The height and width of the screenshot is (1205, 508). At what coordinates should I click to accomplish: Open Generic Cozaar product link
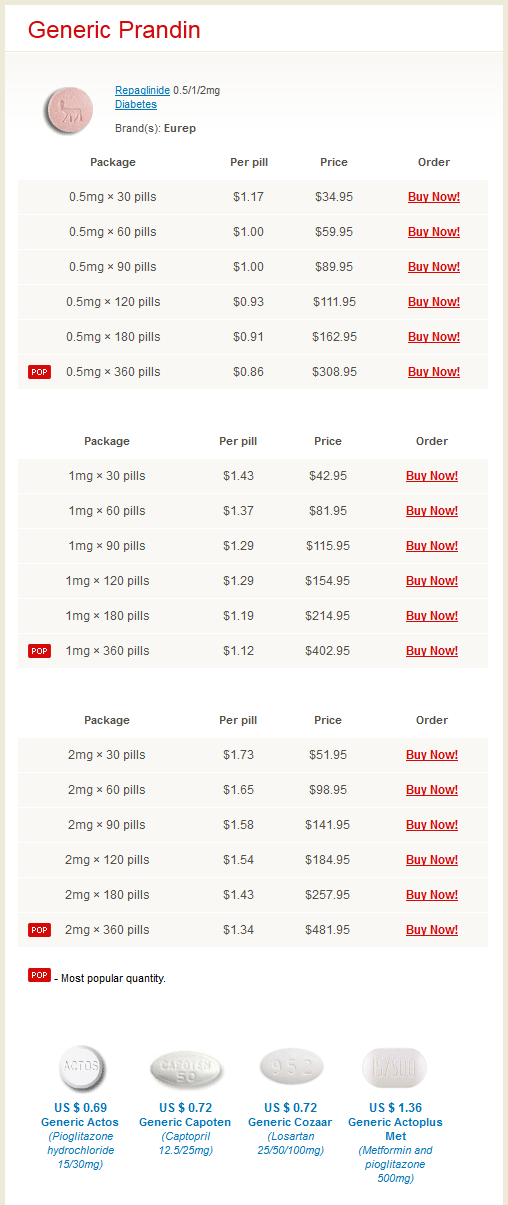coord(290,1122)
